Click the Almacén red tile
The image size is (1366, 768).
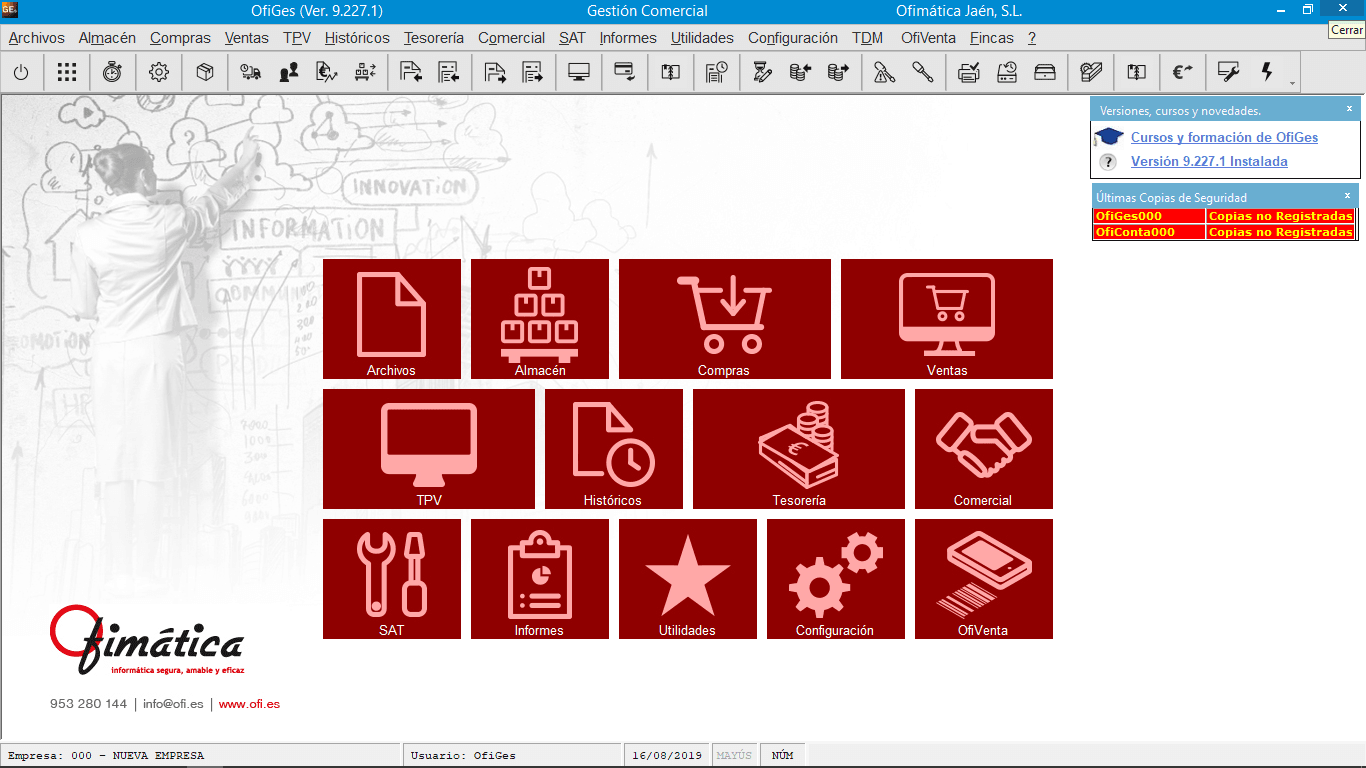540,319
